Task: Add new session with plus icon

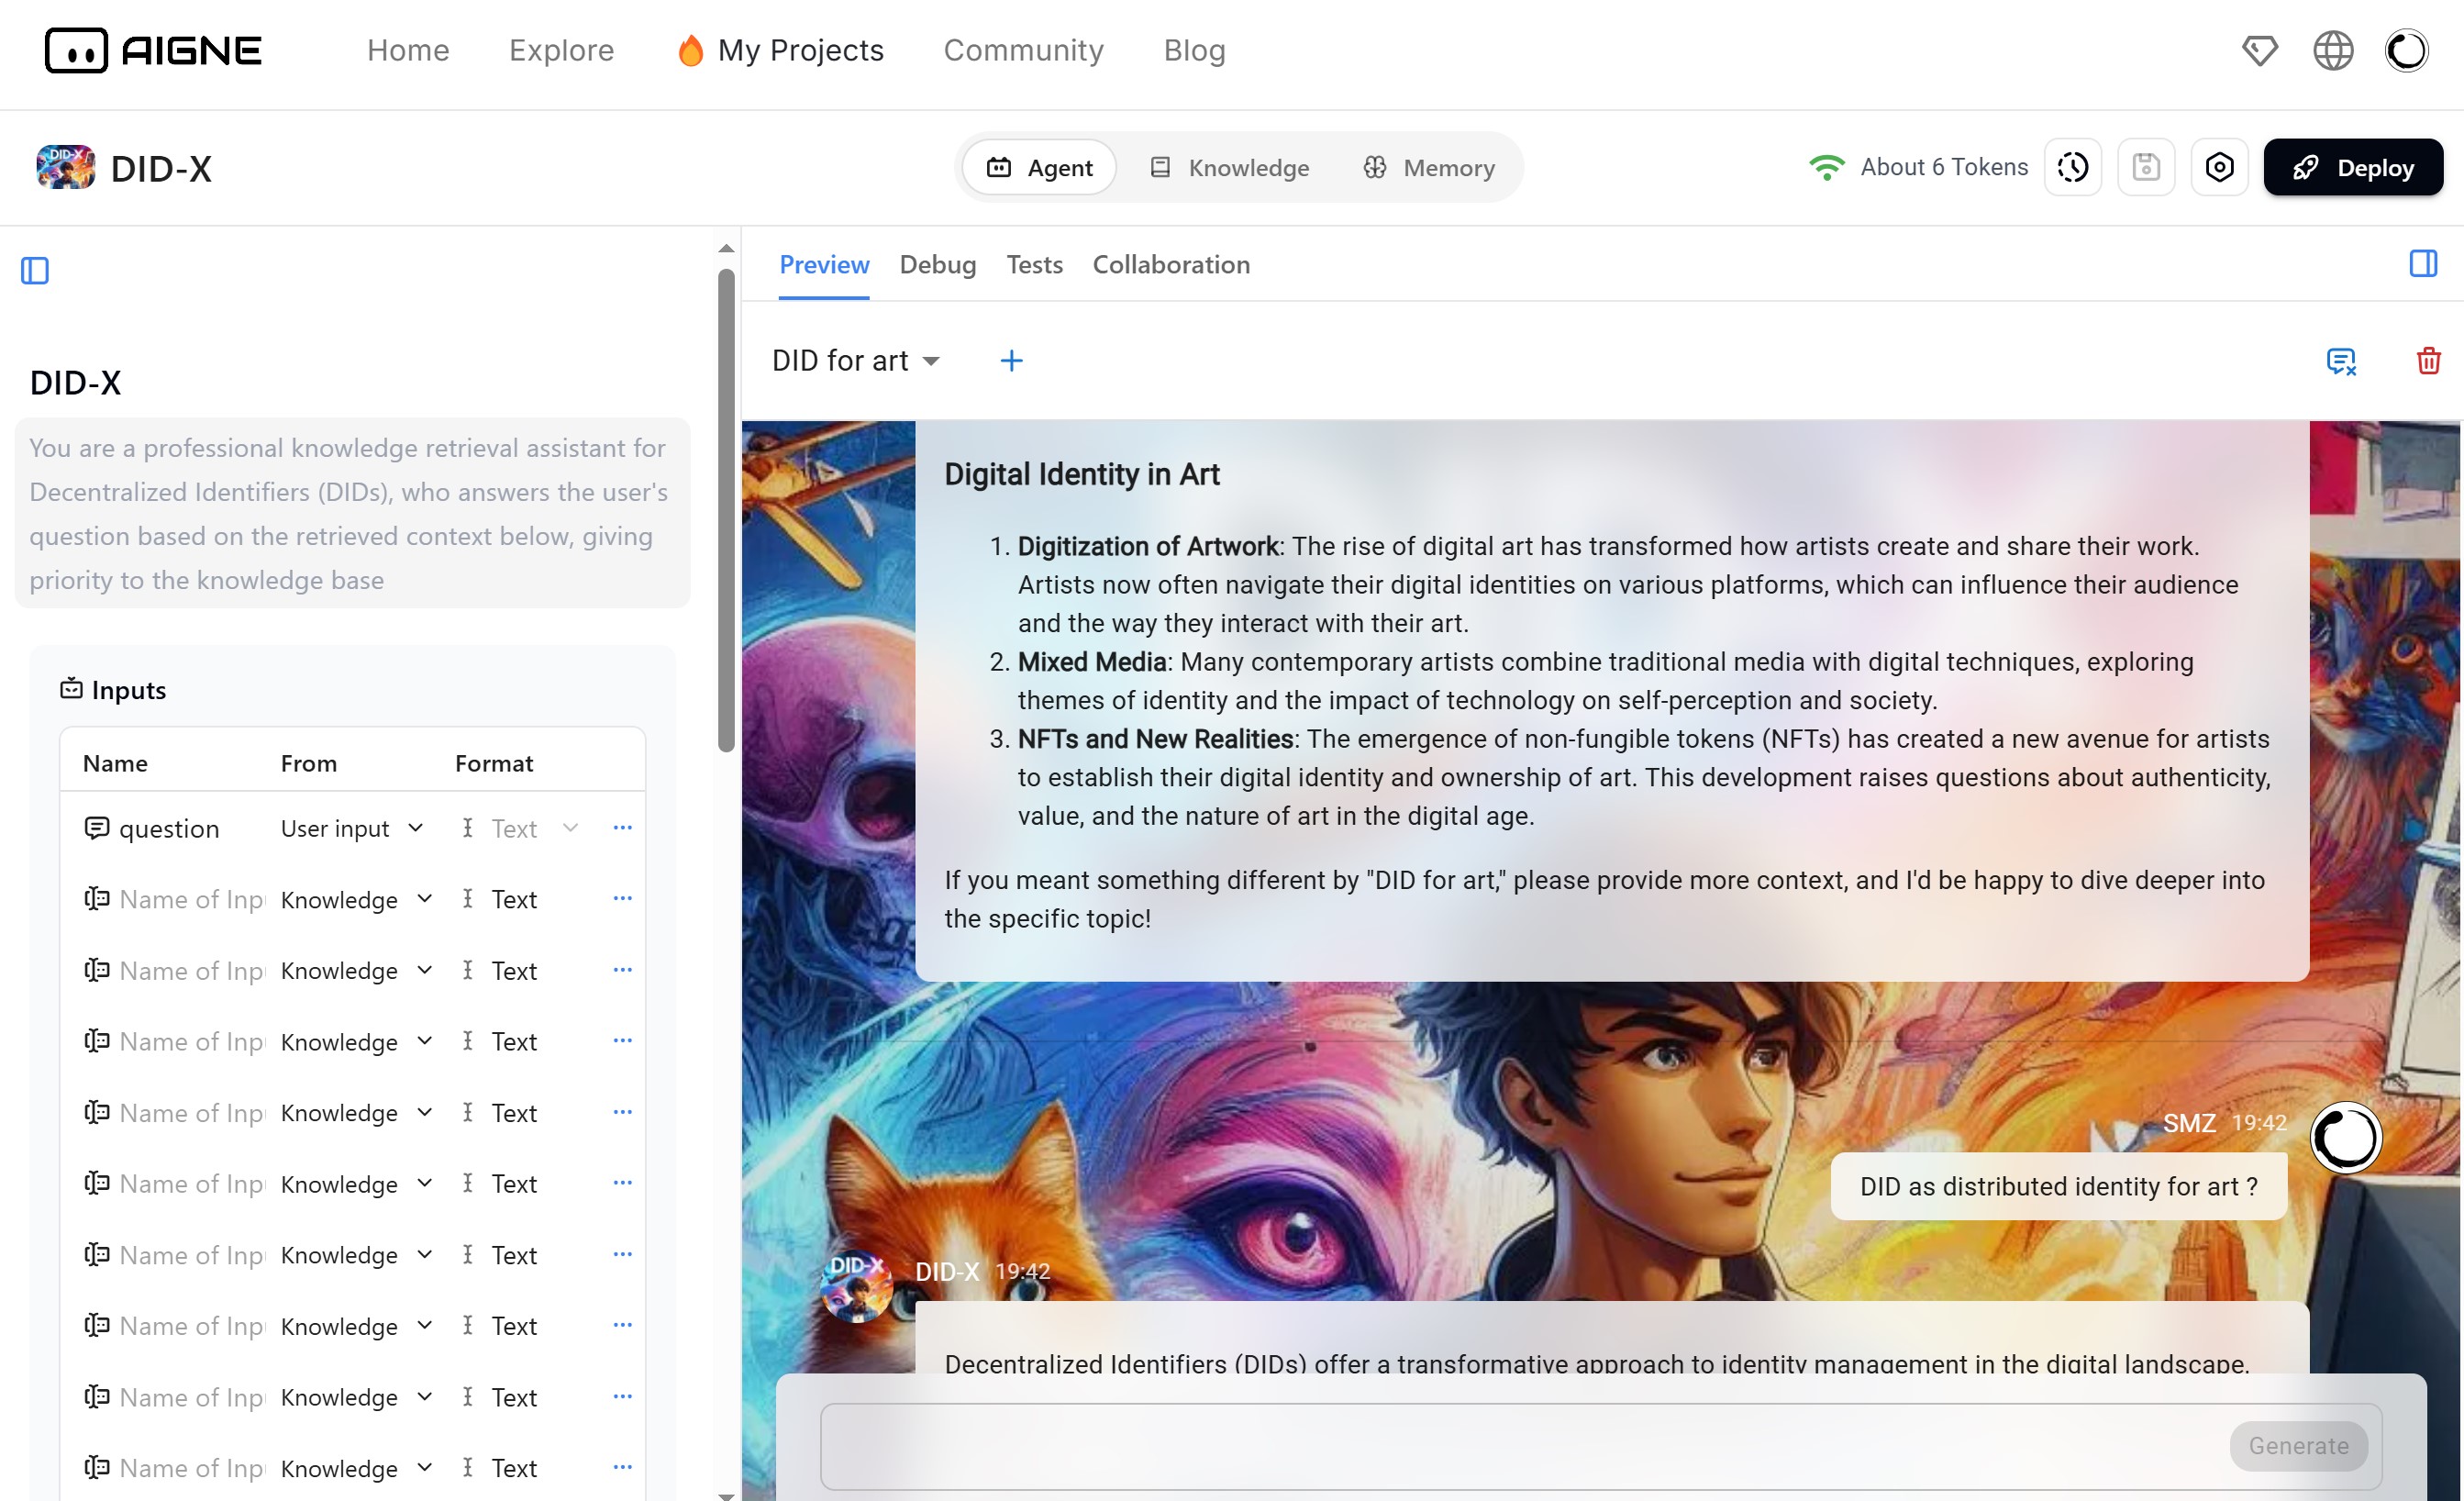Action: (1011, 360)
